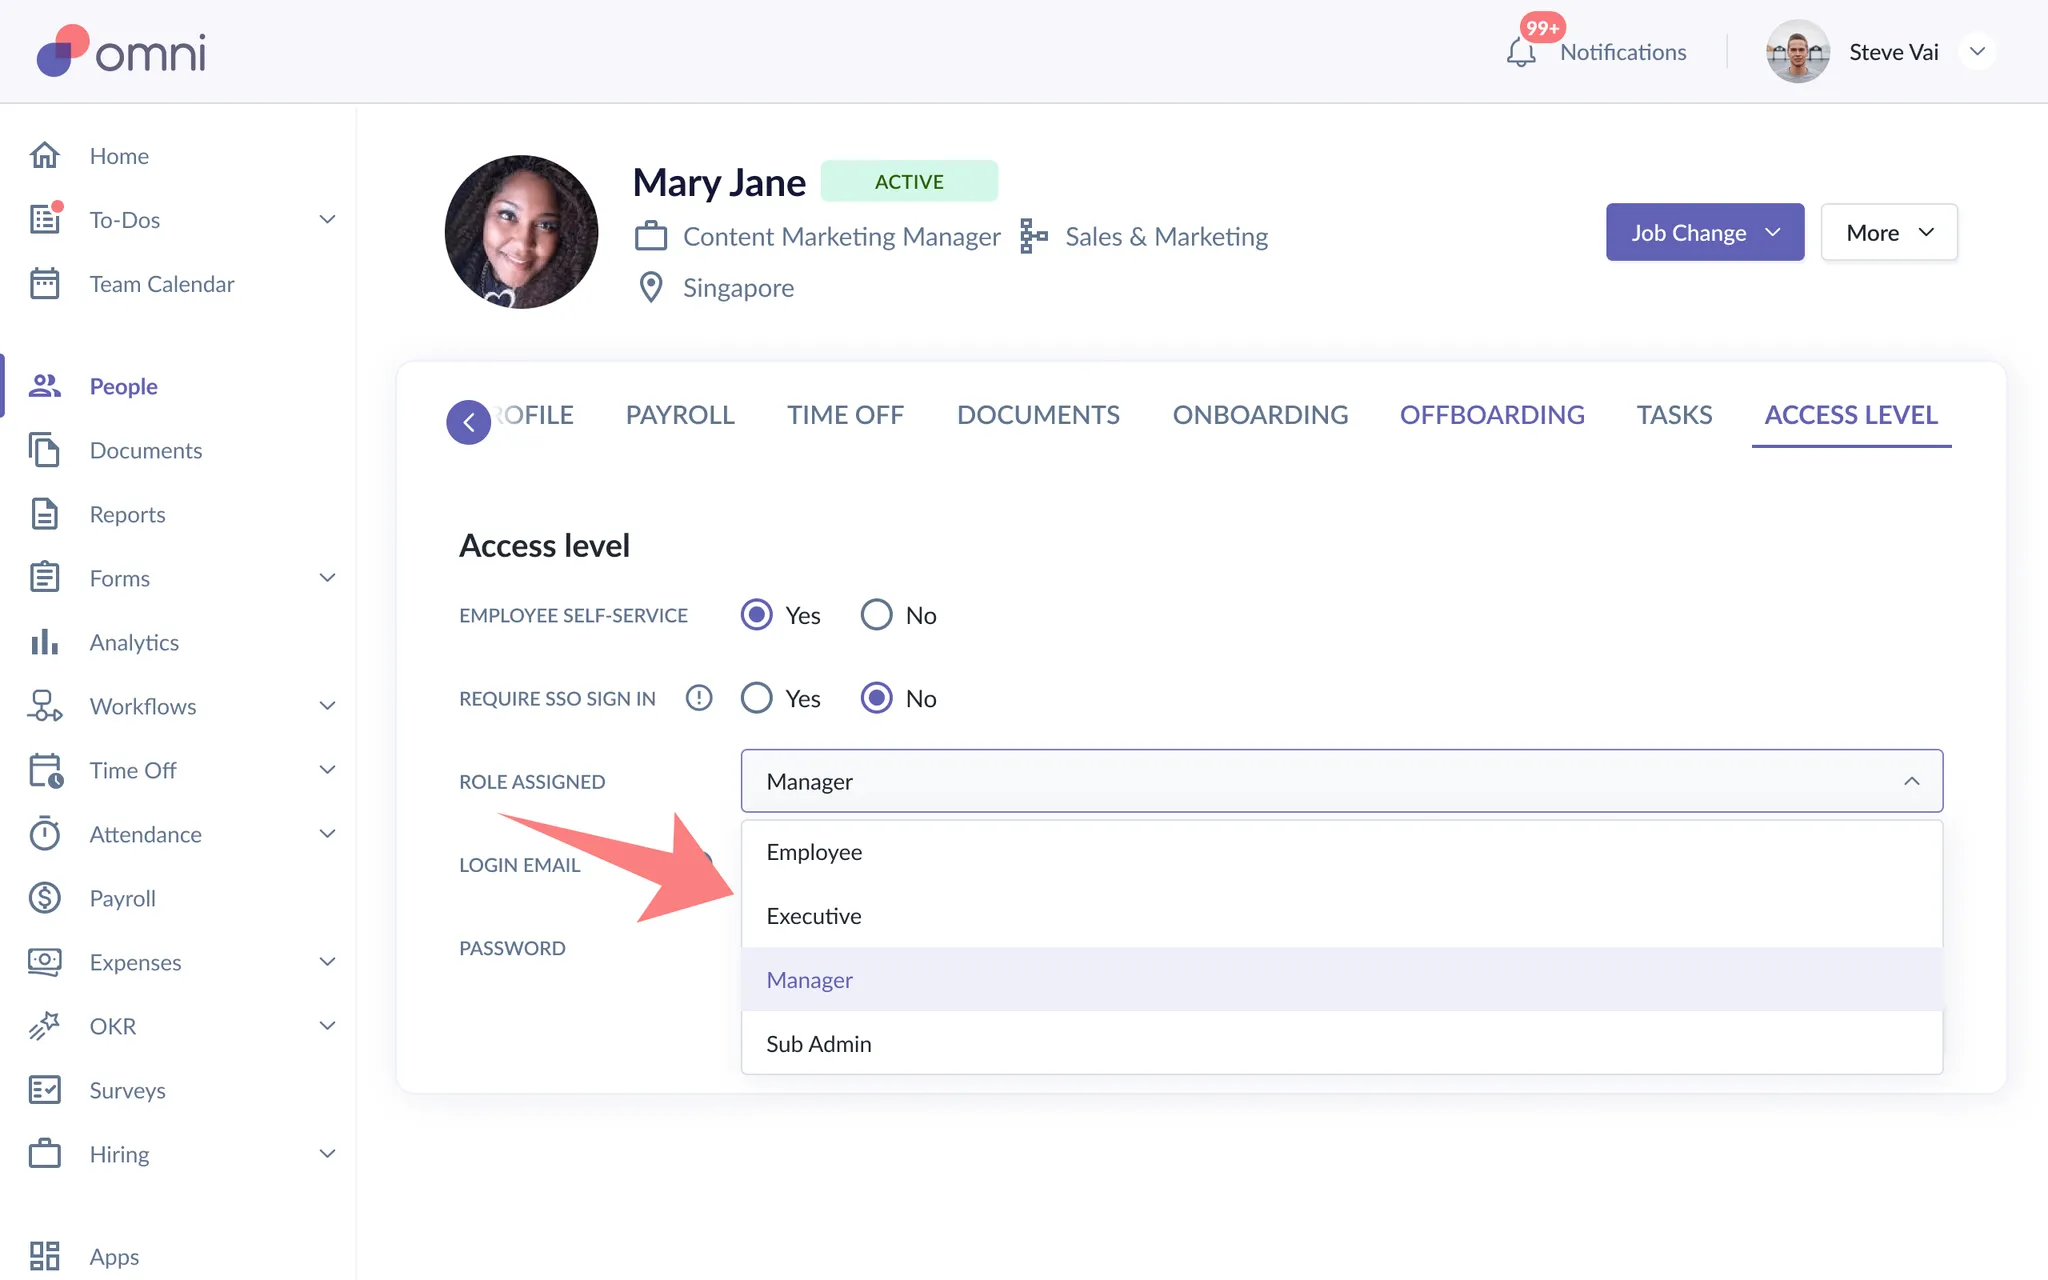
Task: Click the Surveys checklist icon
Action: pyautogui.click(x=45, y=1090)
